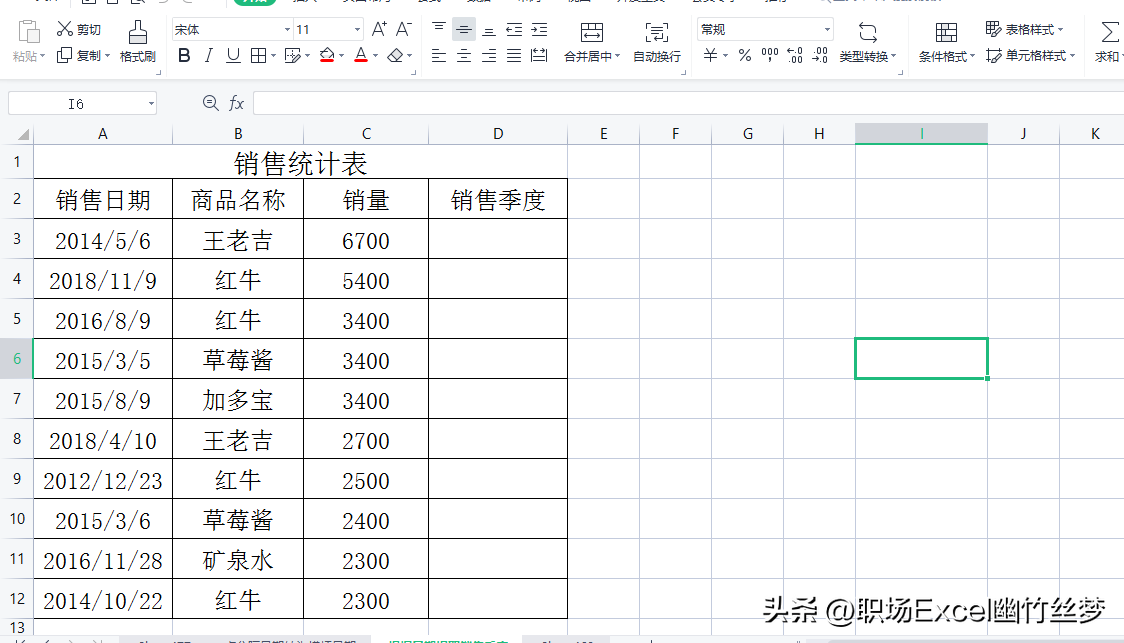This screenshot has height=643, width=1124.
Task: Click the formula bar input
Action: (688, 104)
